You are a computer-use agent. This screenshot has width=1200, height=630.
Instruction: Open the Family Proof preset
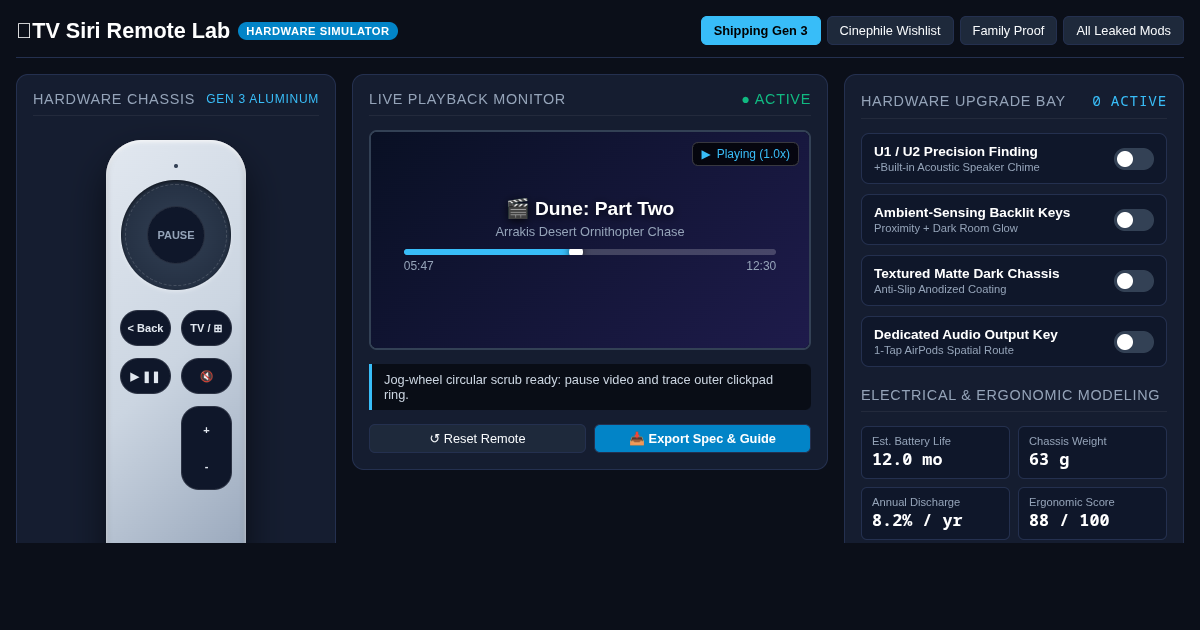1008,30
